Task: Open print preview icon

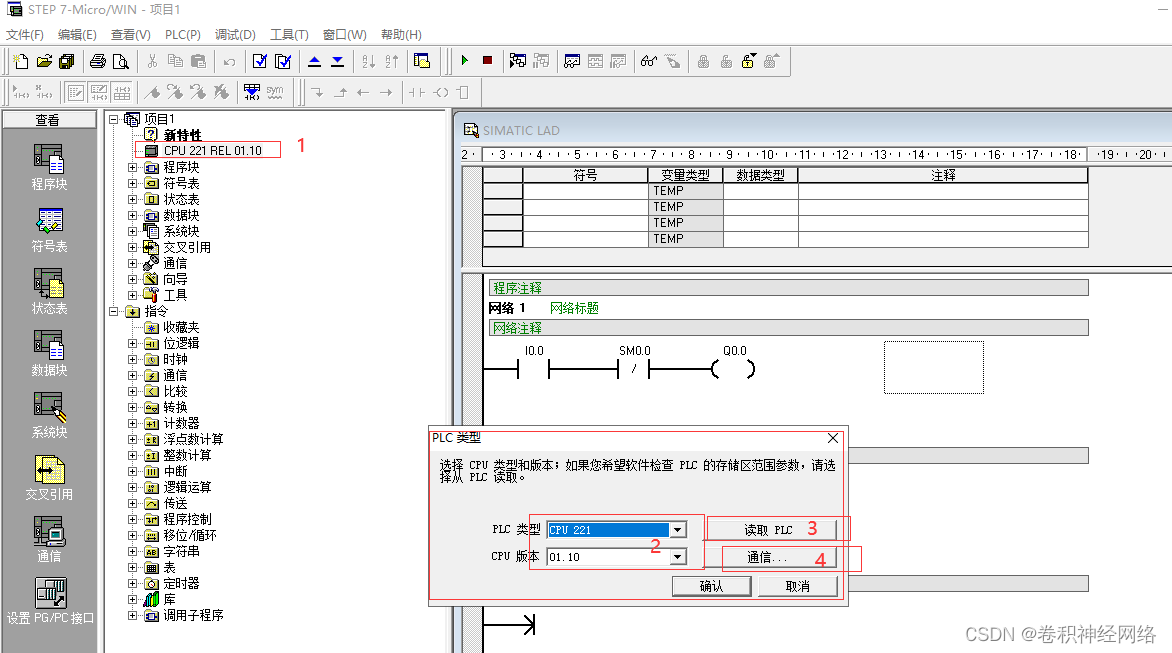Action: click(120, 61)
